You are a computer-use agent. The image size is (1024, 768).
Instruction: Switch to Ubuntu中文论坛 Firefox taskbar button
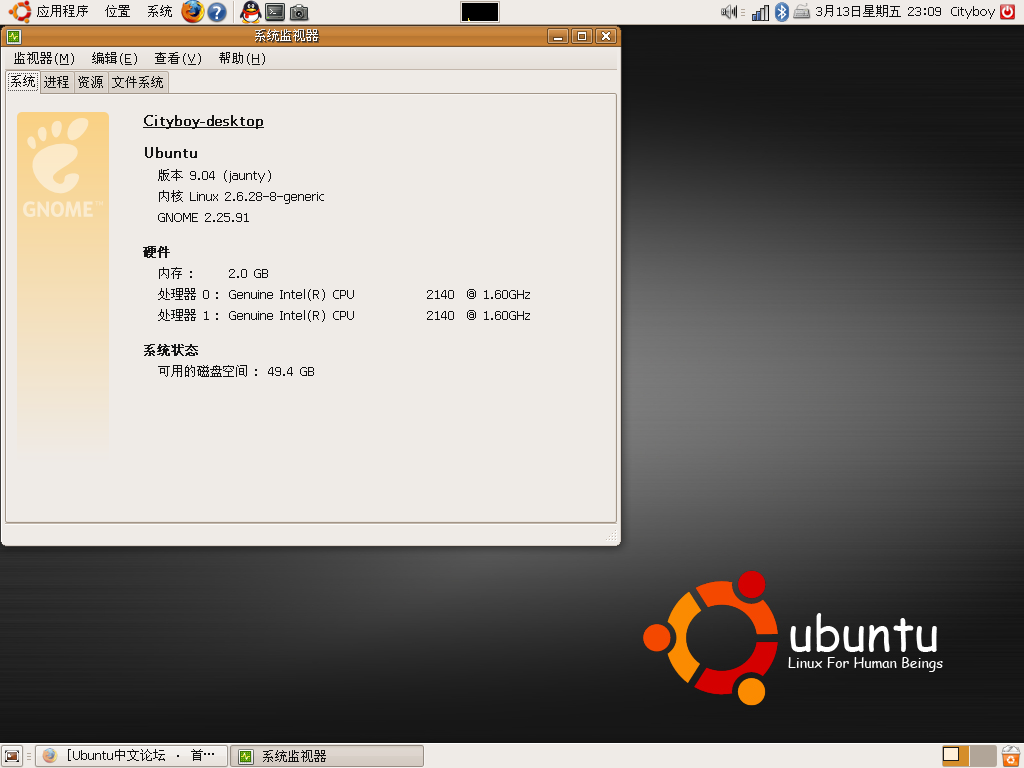[x=131, y=756]
